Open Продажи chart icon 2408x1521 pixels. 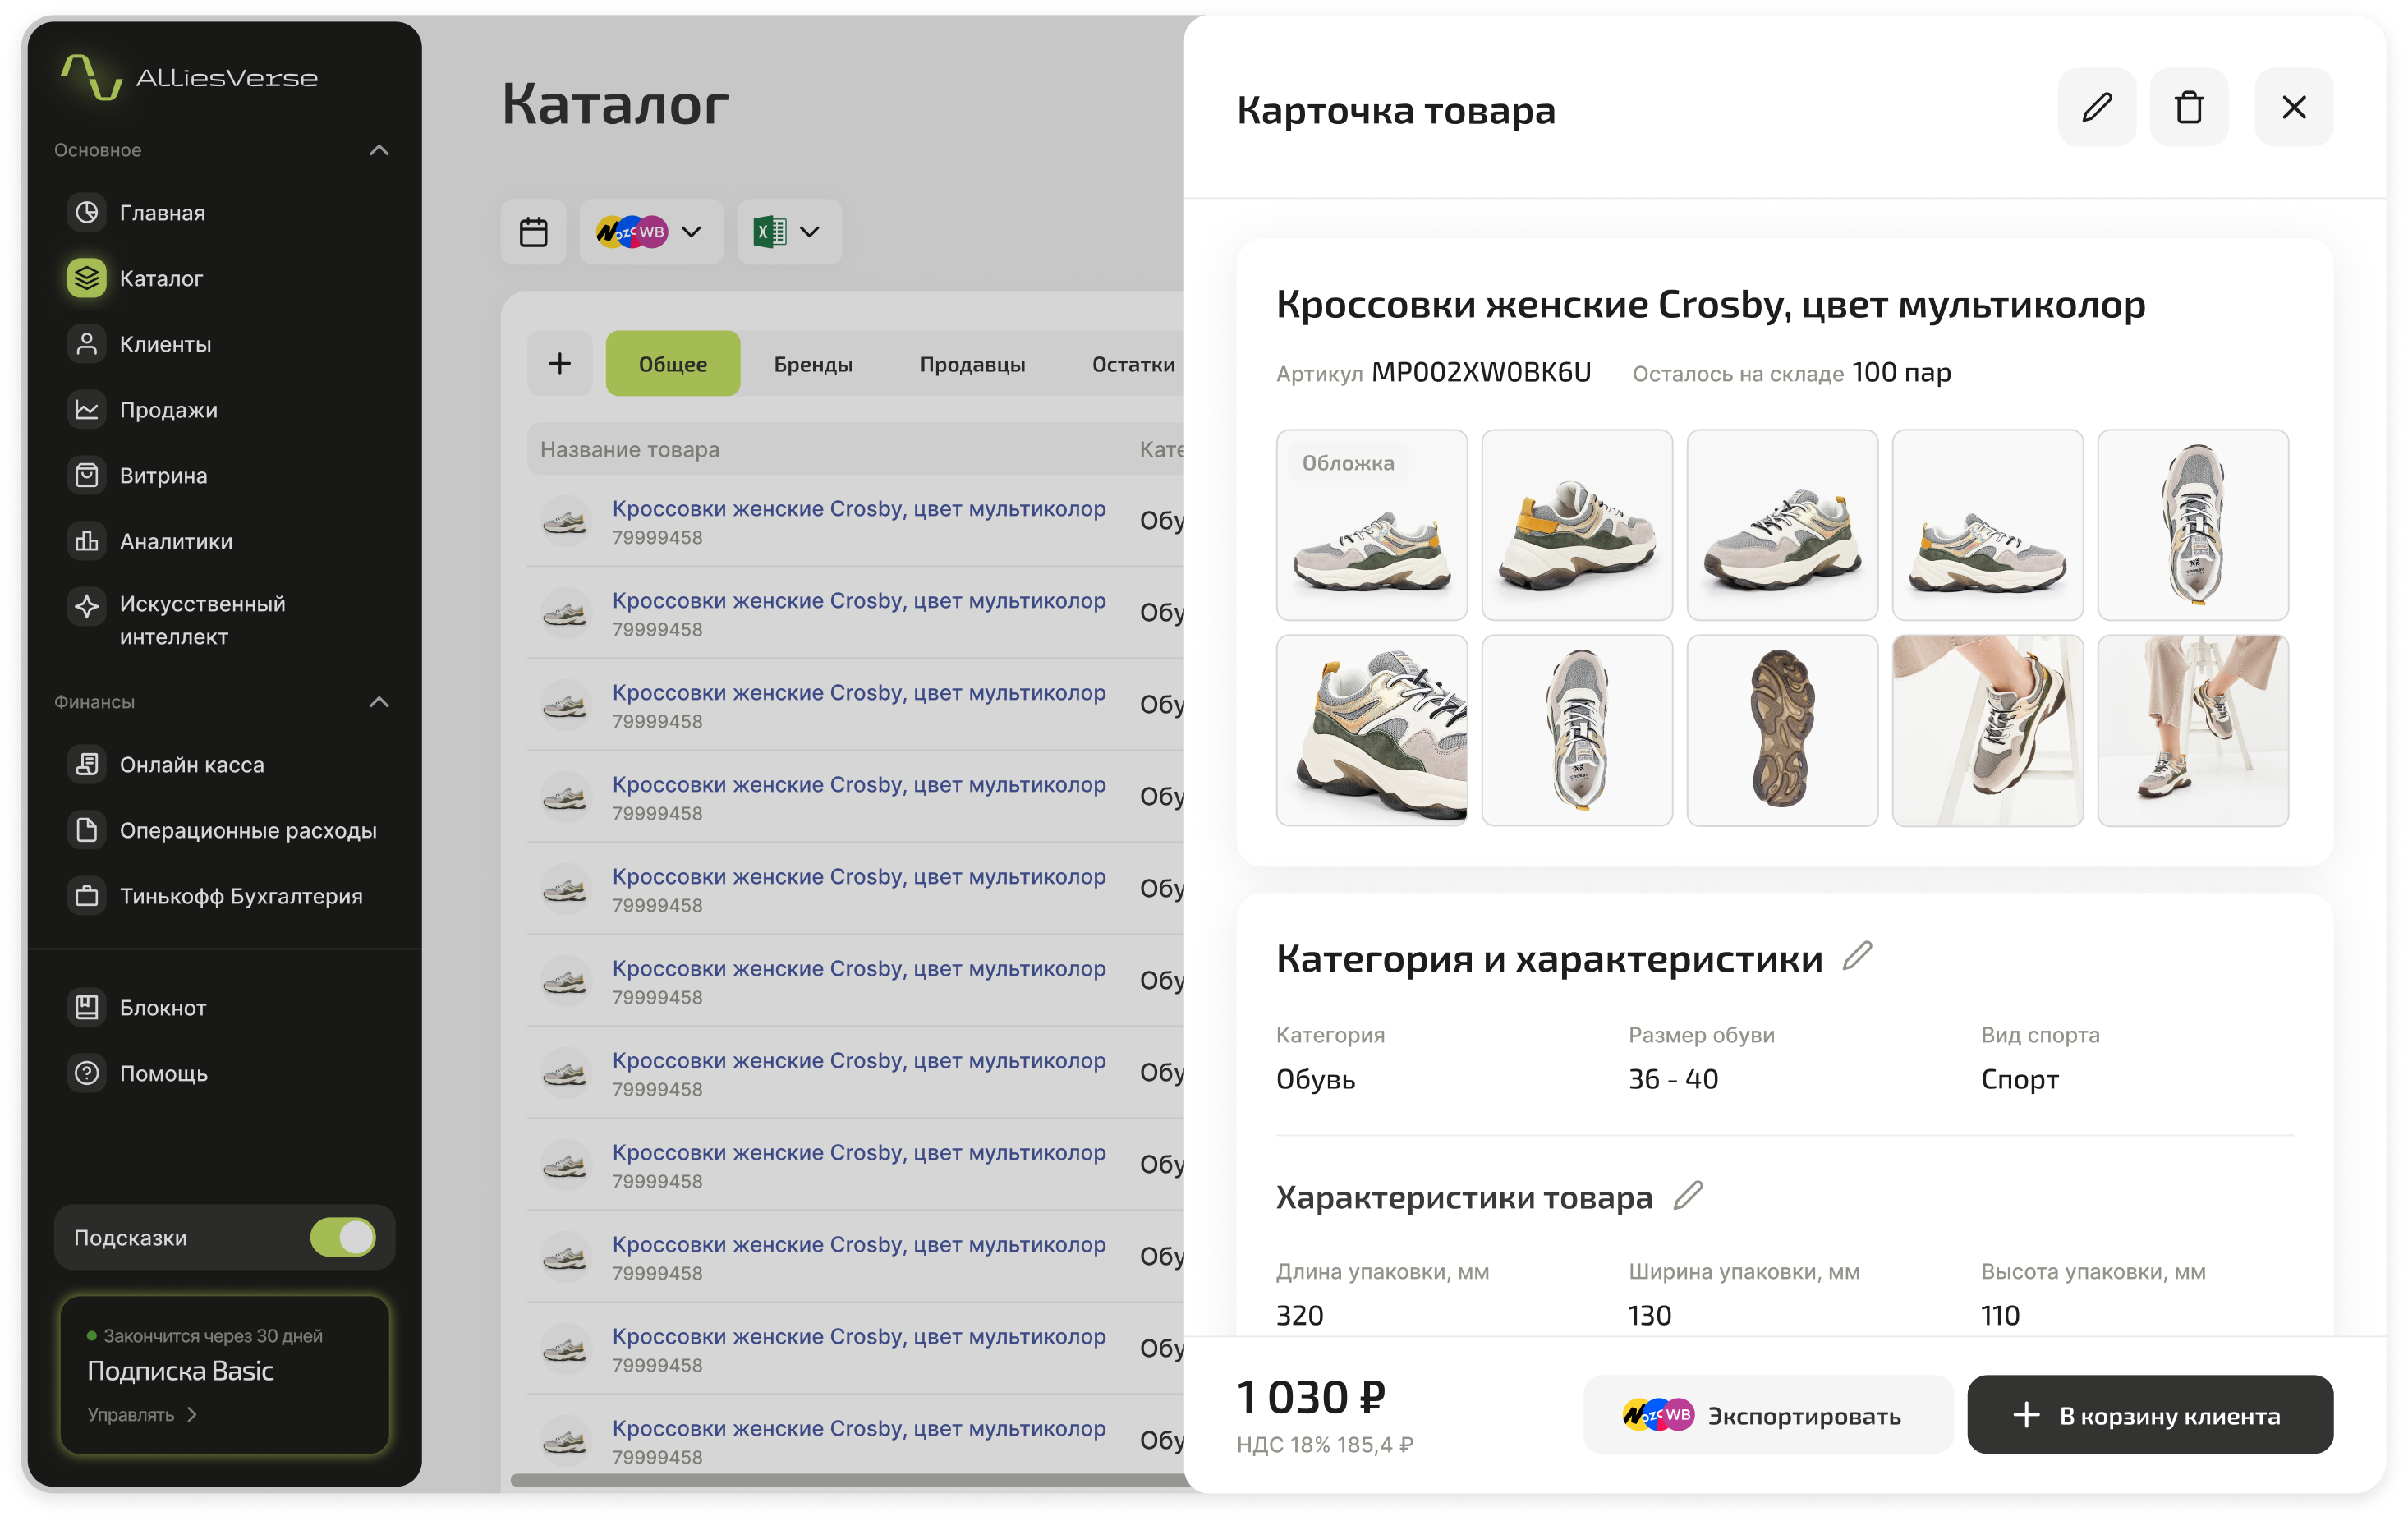click(87, 410)
